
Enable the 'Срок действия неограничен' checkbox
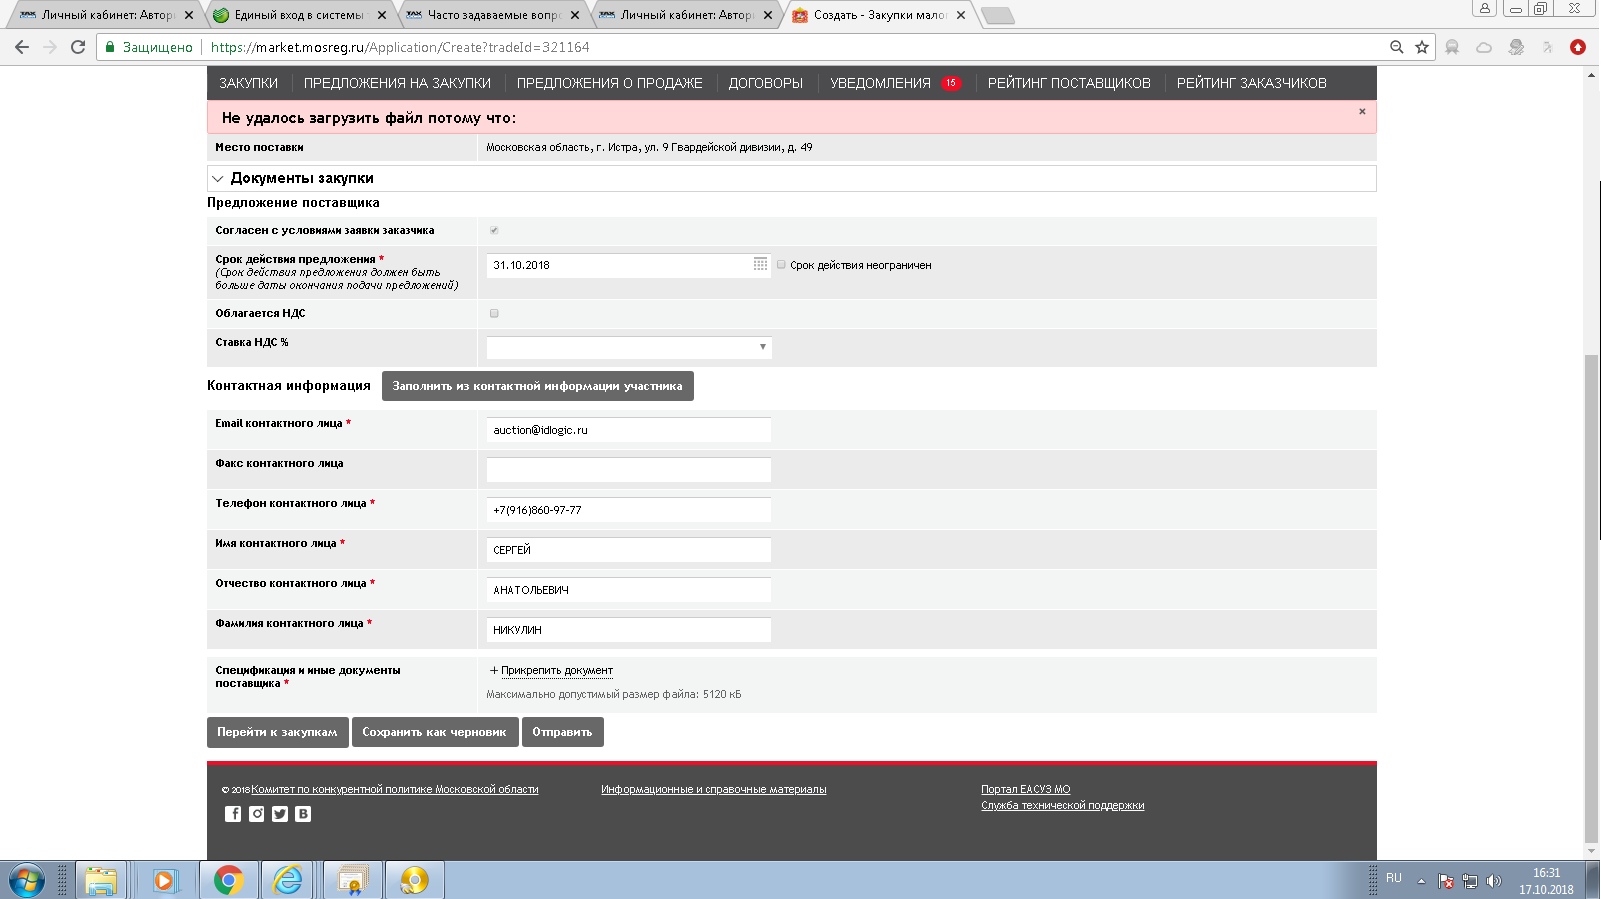click(x=782, y=265)
